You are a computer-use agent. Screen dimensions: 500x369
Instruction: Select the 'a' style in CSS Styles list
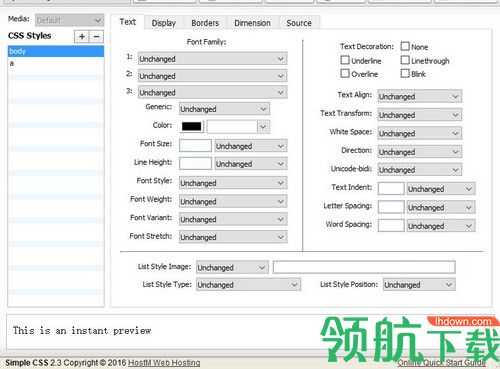[56, 63]
